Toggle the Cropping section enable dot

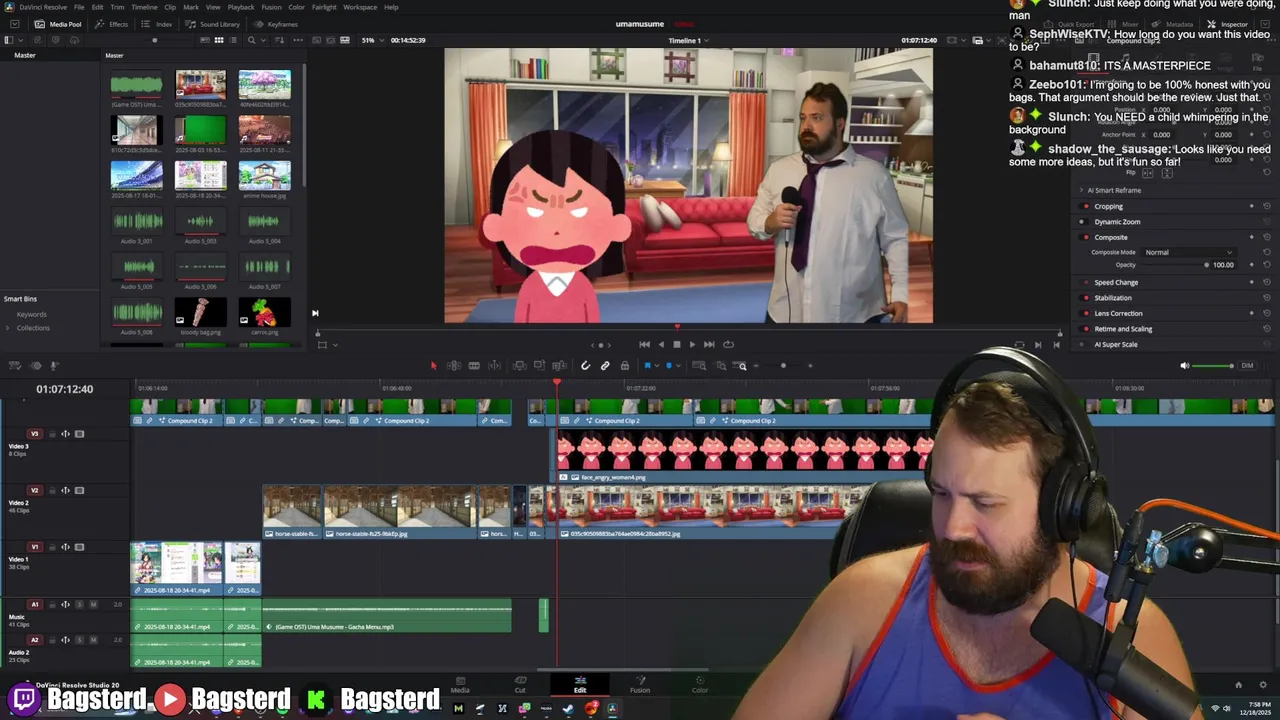[1086, 206]
